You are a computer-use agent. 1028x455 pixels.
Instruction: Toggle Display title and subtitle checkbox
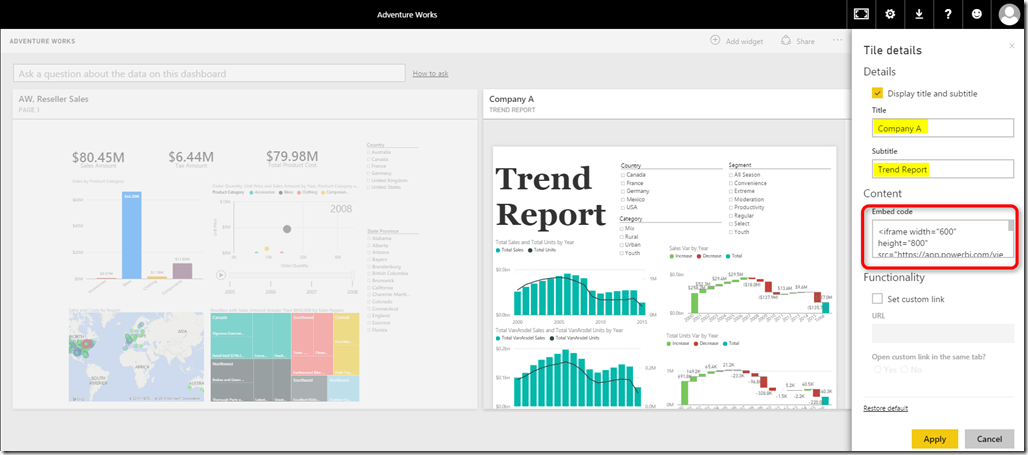(x=877, y=93)
